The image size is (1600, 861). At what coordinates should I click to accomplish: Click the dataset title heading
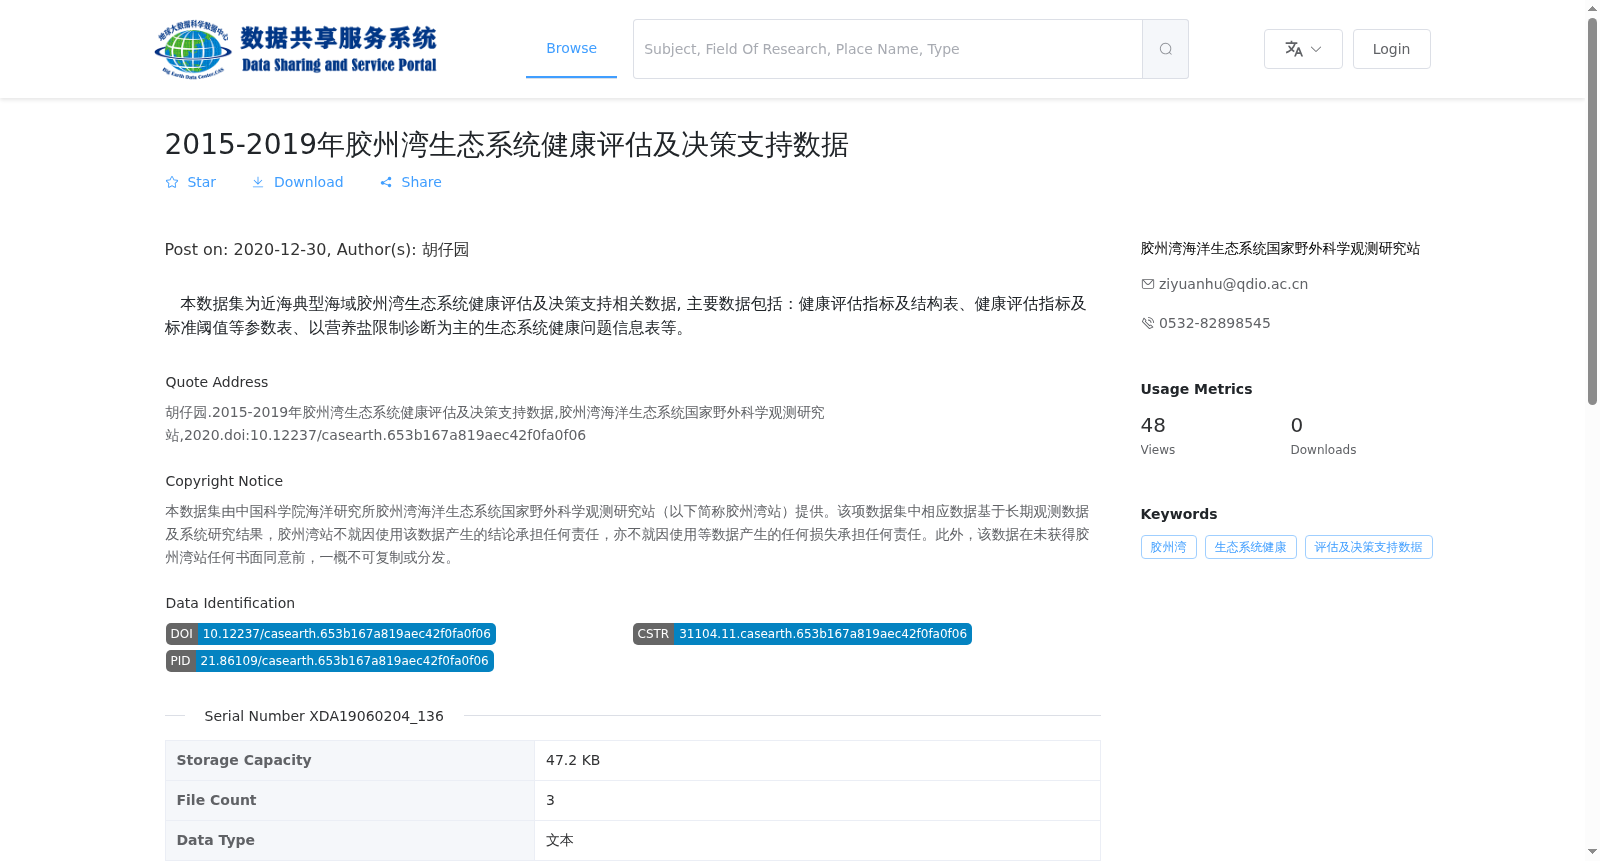506,144
